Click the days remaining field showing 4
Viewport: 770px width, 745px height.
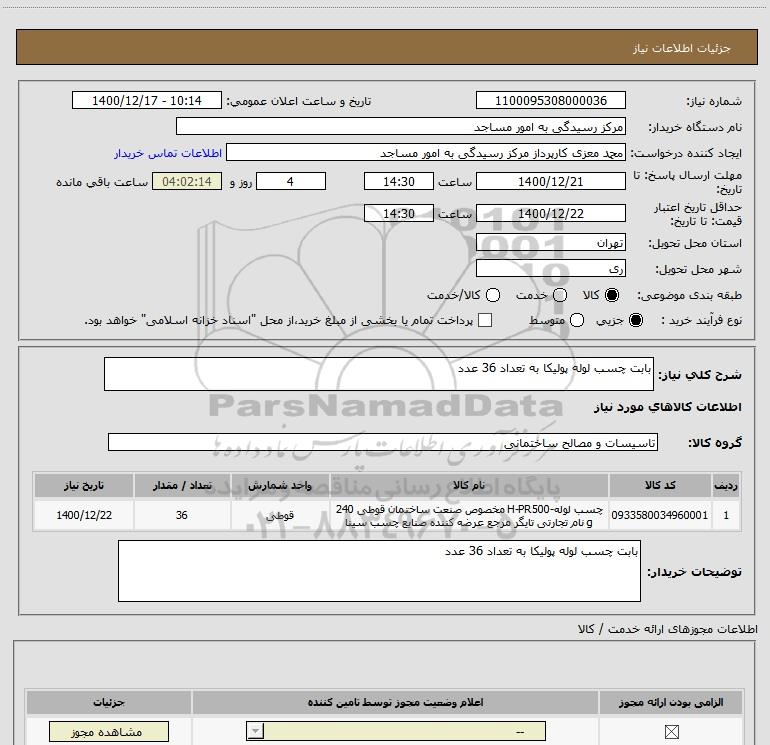tap(291, 181)
